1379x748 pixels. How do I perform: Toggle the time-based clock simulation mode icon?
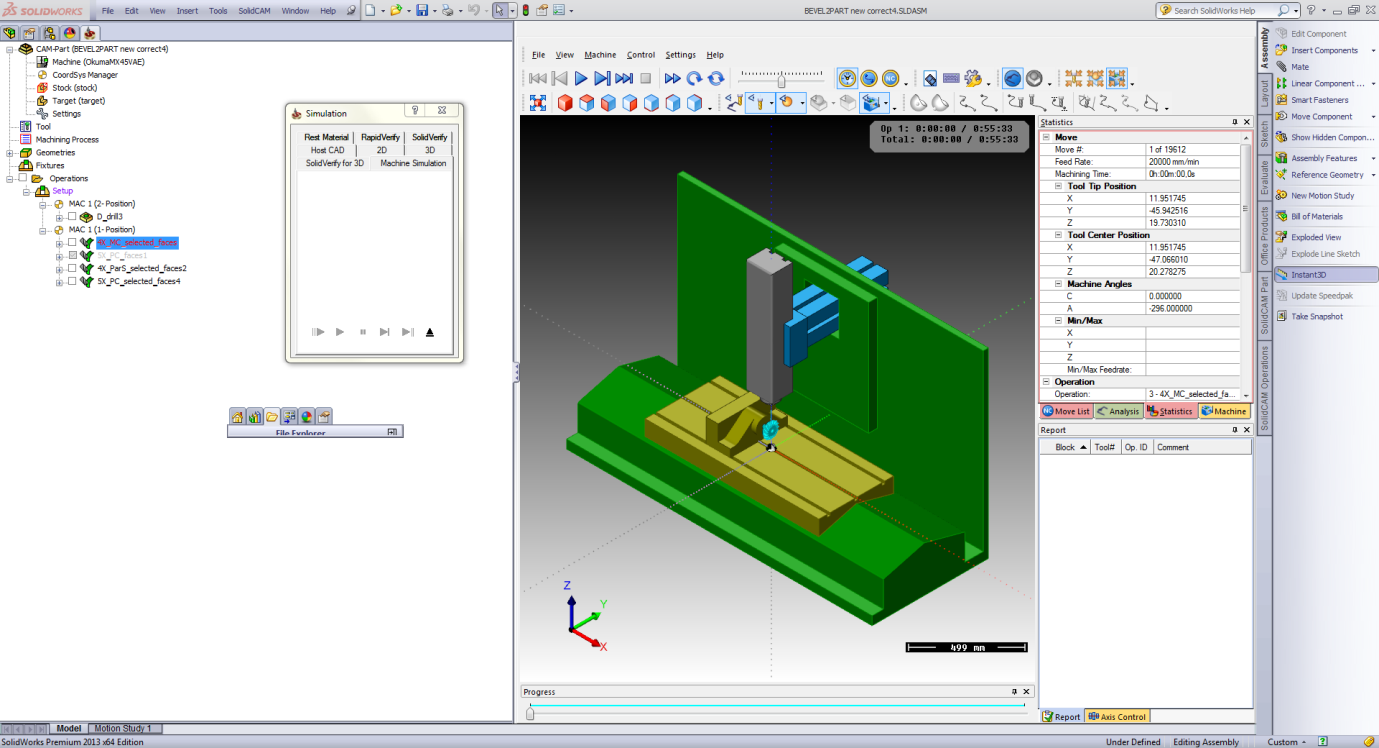pos(847,78)
